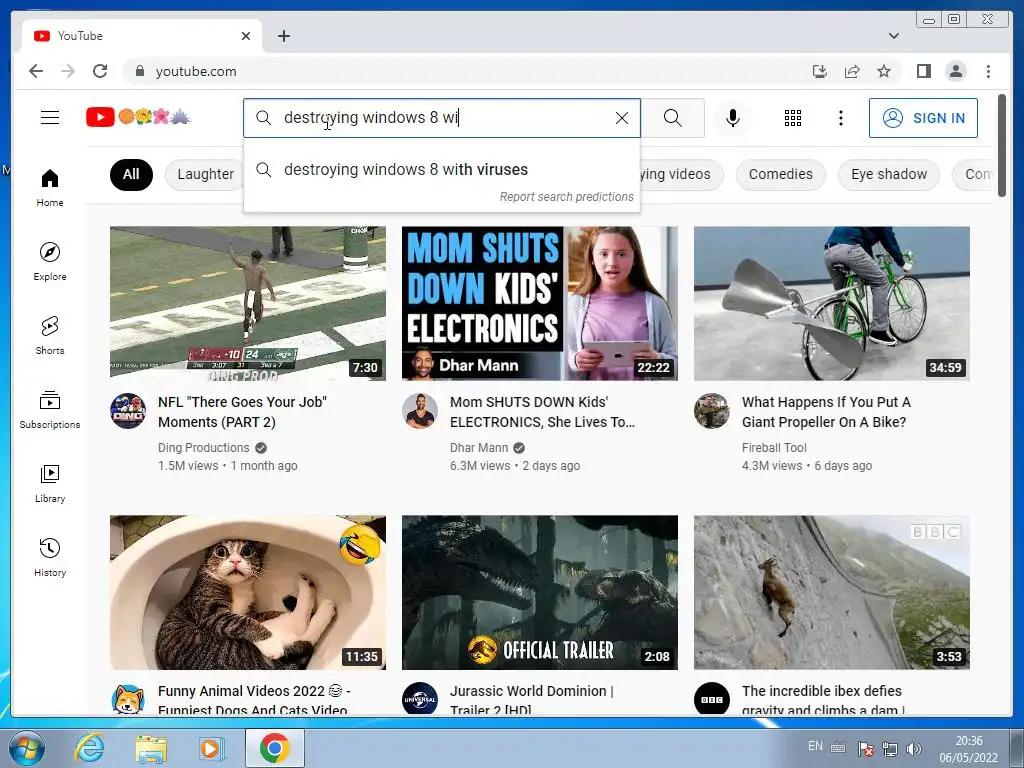Click Report search predictions link
The width and height of the screenshot is (1024, 768).
[x=566, y=197]
